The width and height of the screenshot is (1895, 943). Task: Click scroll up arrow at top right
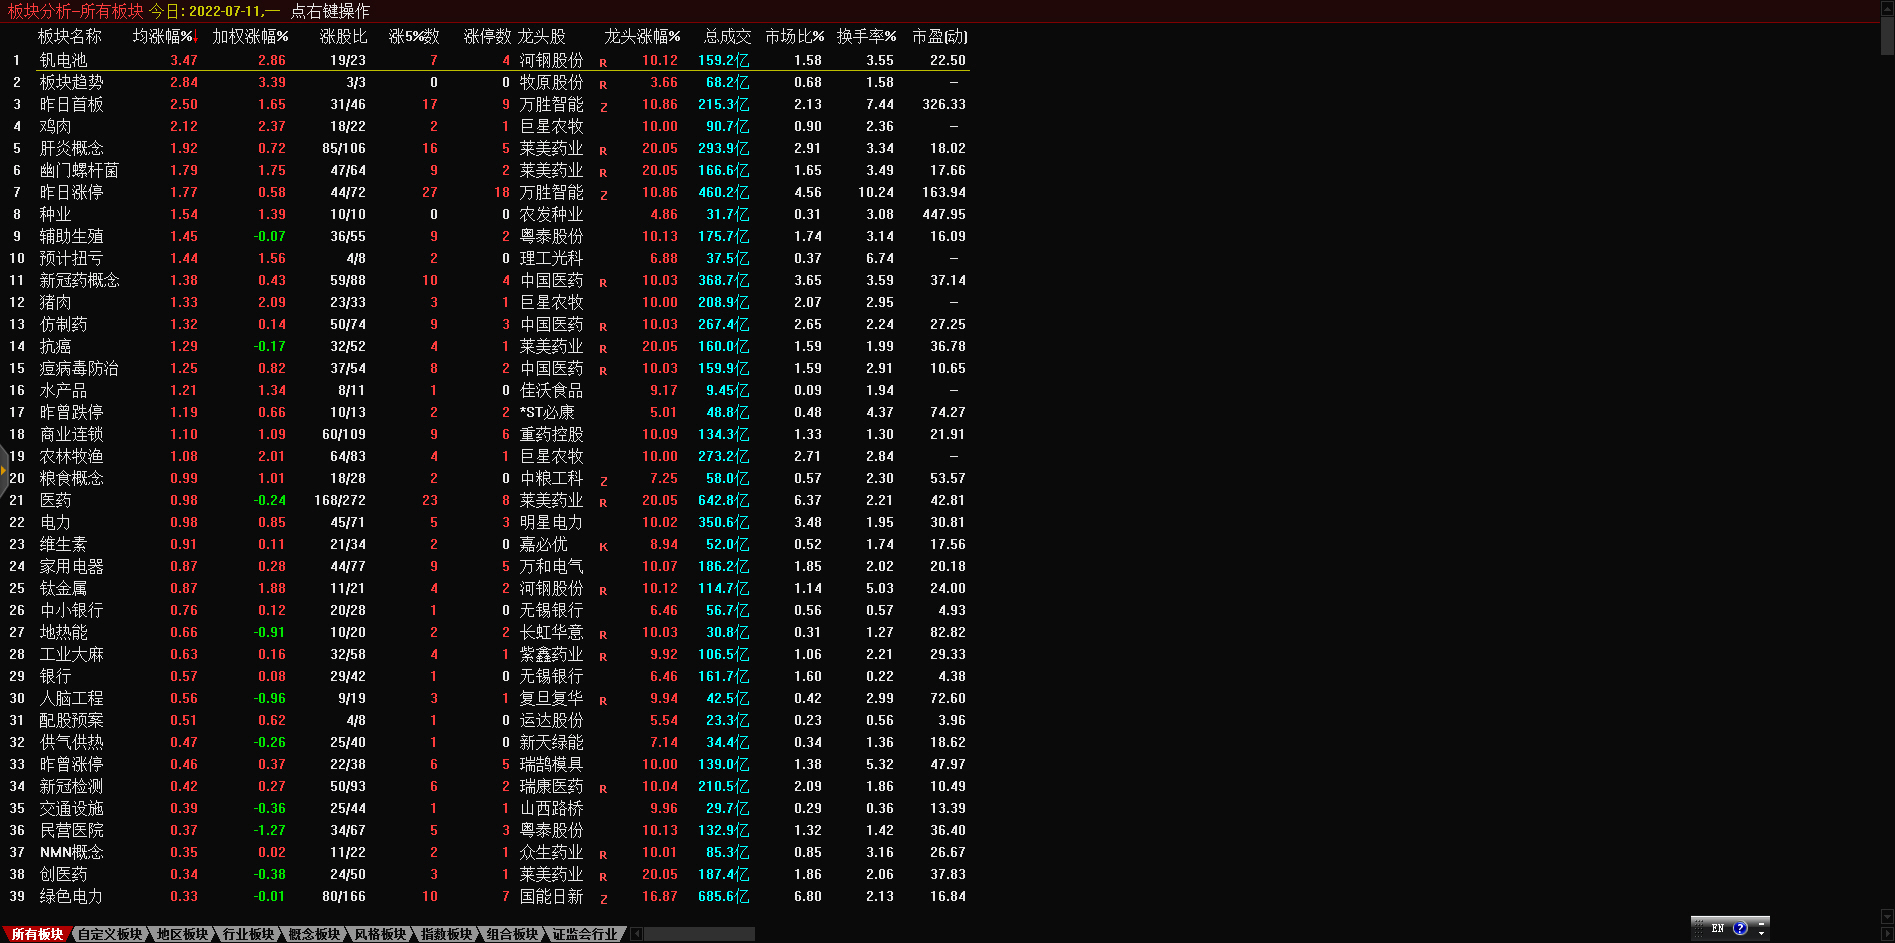1887,9
